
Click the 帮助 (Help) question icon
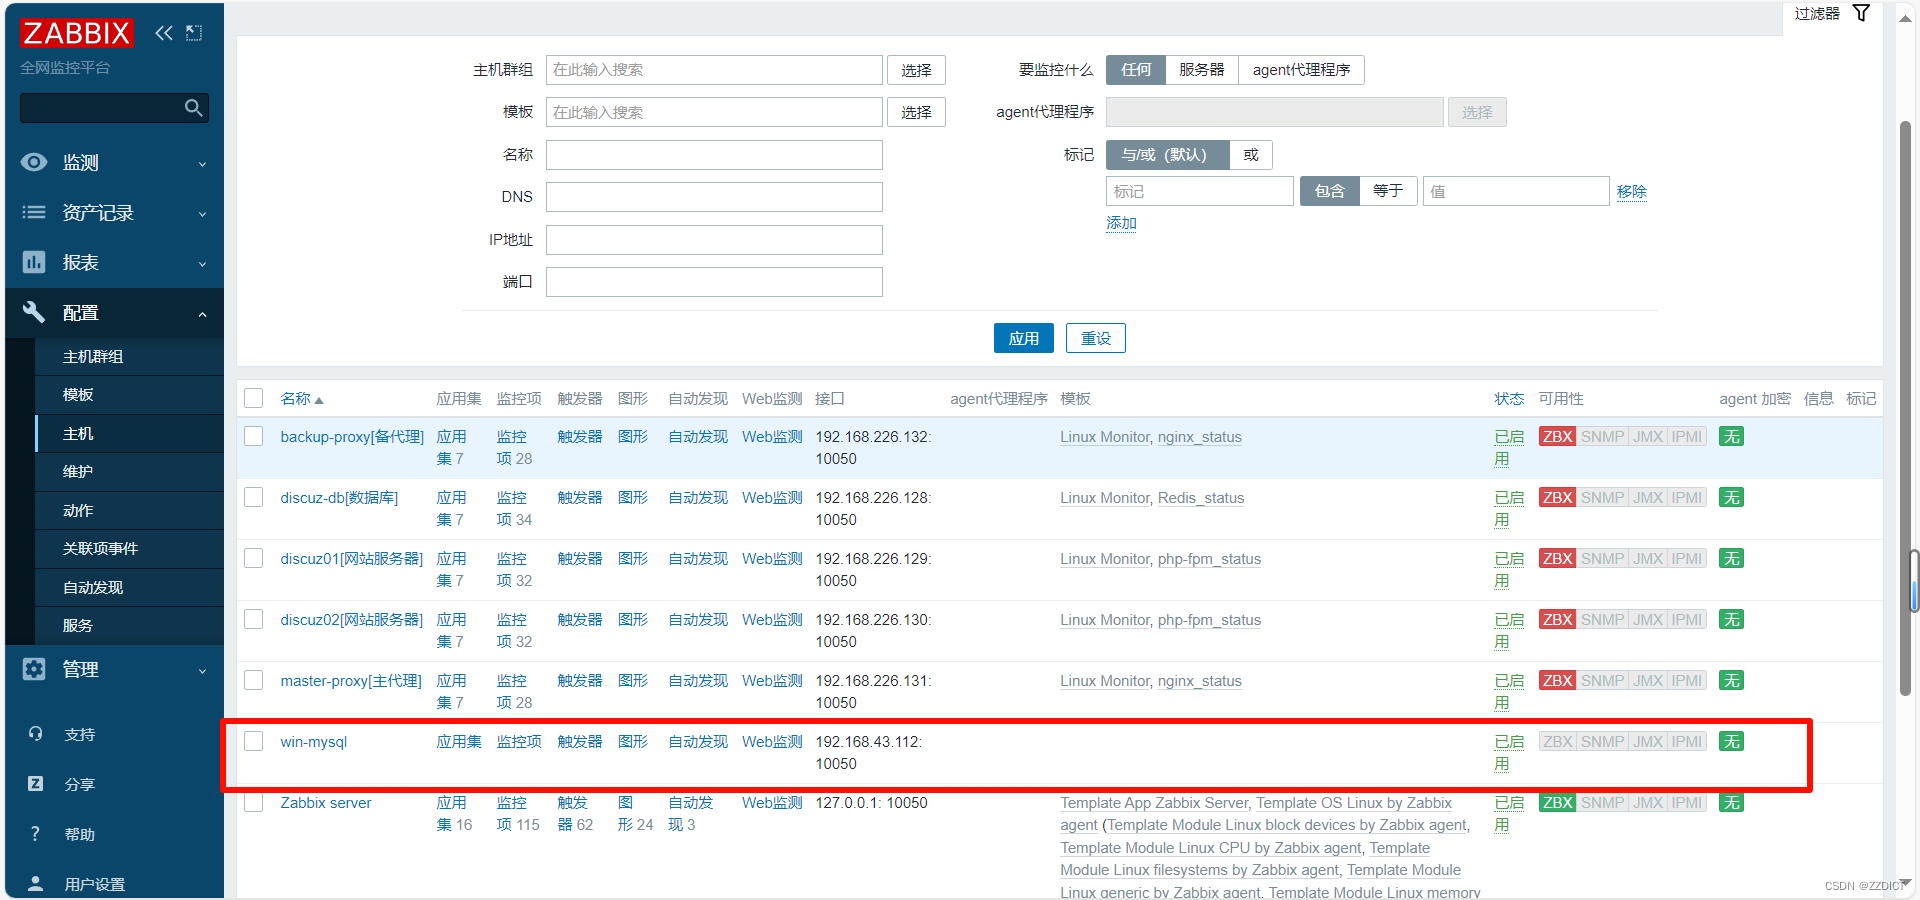pos(34,833)
